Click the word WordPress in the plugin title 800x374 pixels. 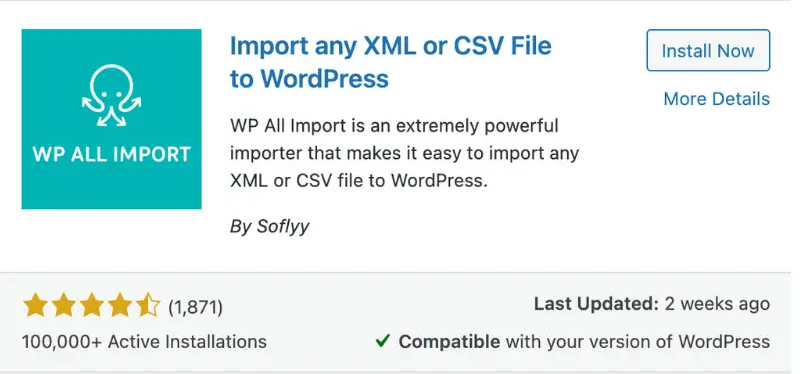(x=324, y=79)
